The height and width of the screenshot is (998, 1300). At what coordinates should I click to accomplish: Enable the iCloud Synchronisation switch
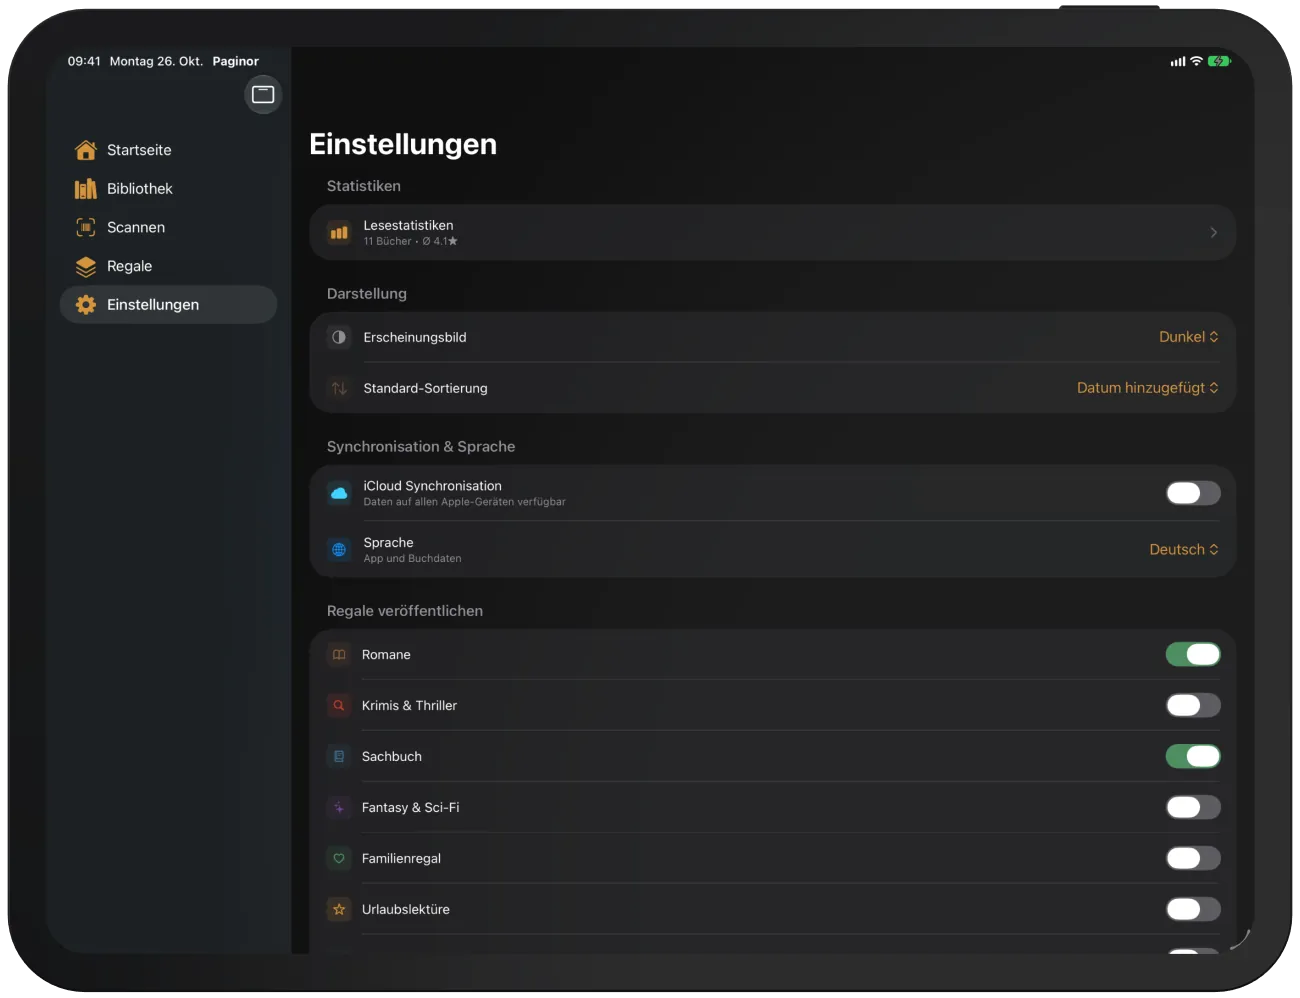pyautogui.click(x=1193, y=493)
